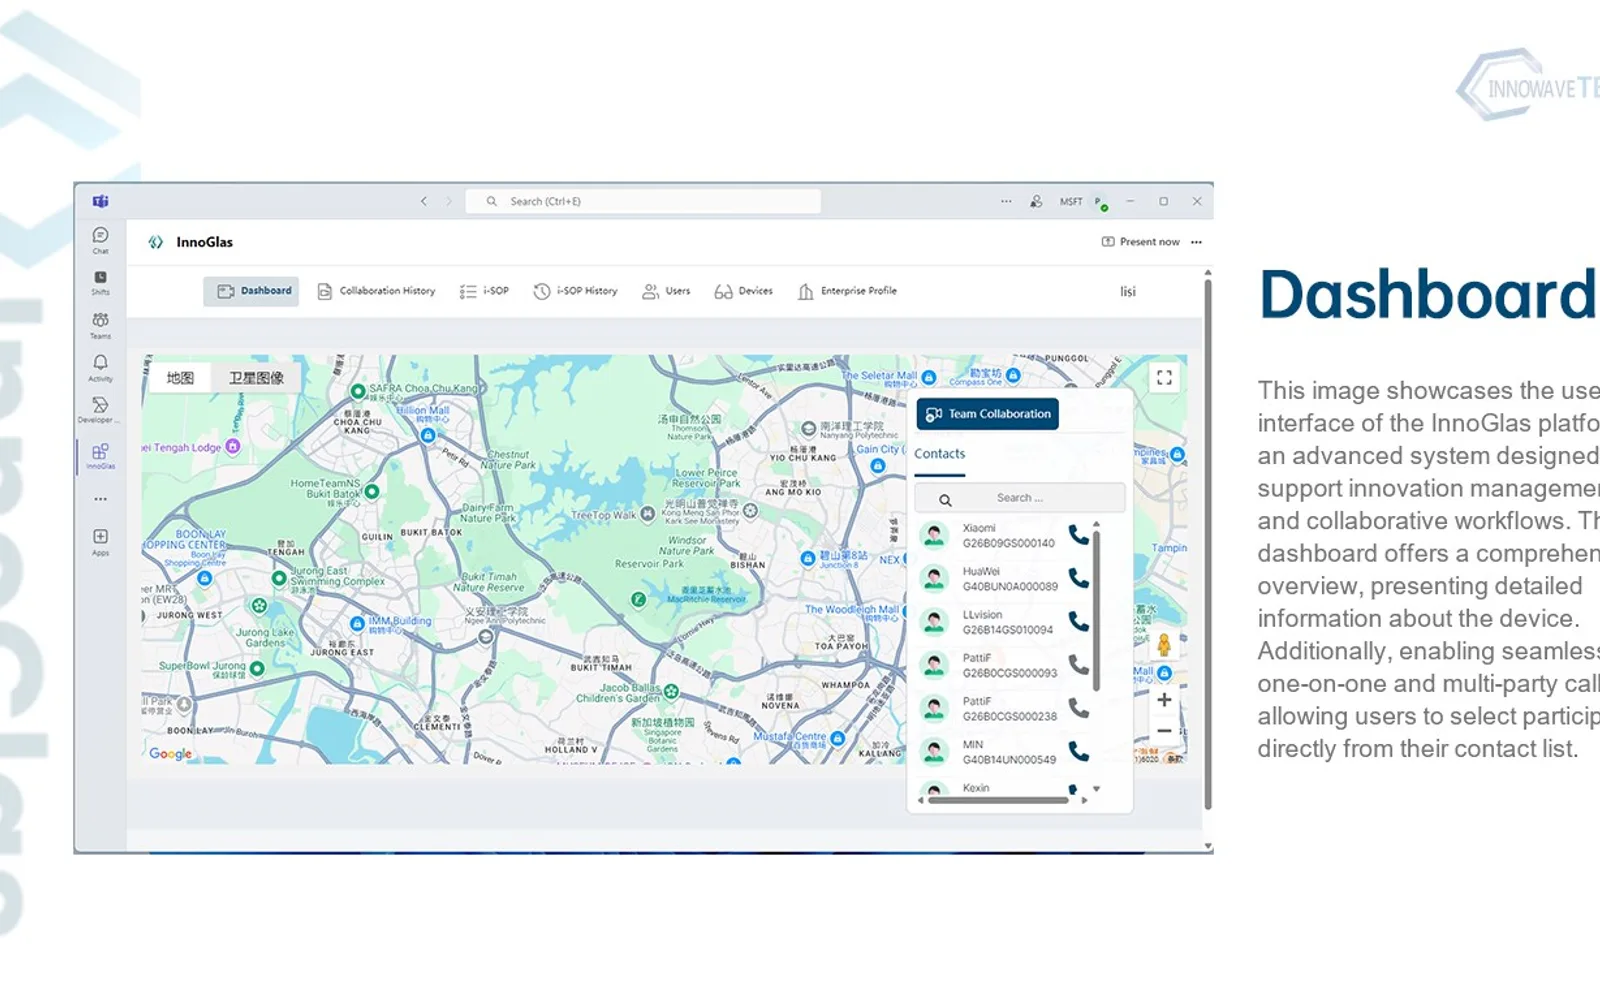Click the Contacts search field
Screen dimensions: 1600x1000
1020,498
